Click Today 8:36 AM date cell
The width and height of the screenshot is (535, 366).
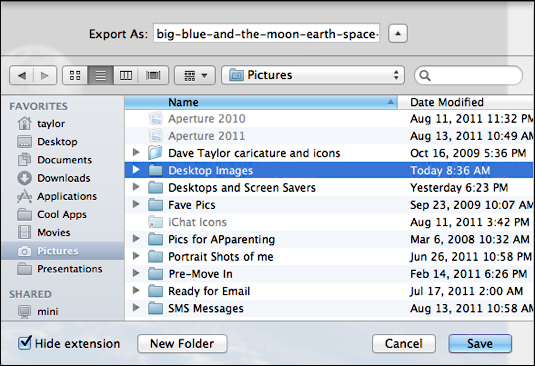pos(450,170)
